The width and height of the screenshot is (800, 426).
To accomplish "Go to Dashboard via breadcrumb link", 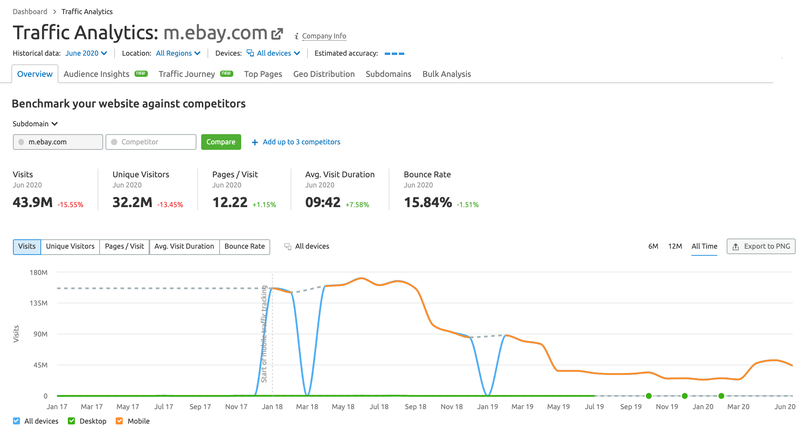I will 30,12.
